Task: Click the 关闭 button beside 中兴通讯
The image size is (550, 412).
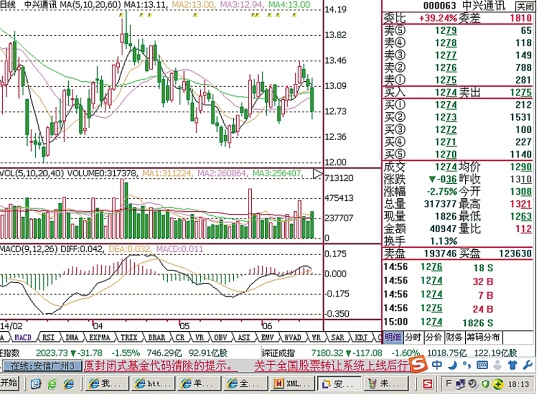Action: [x=525, y=6]
